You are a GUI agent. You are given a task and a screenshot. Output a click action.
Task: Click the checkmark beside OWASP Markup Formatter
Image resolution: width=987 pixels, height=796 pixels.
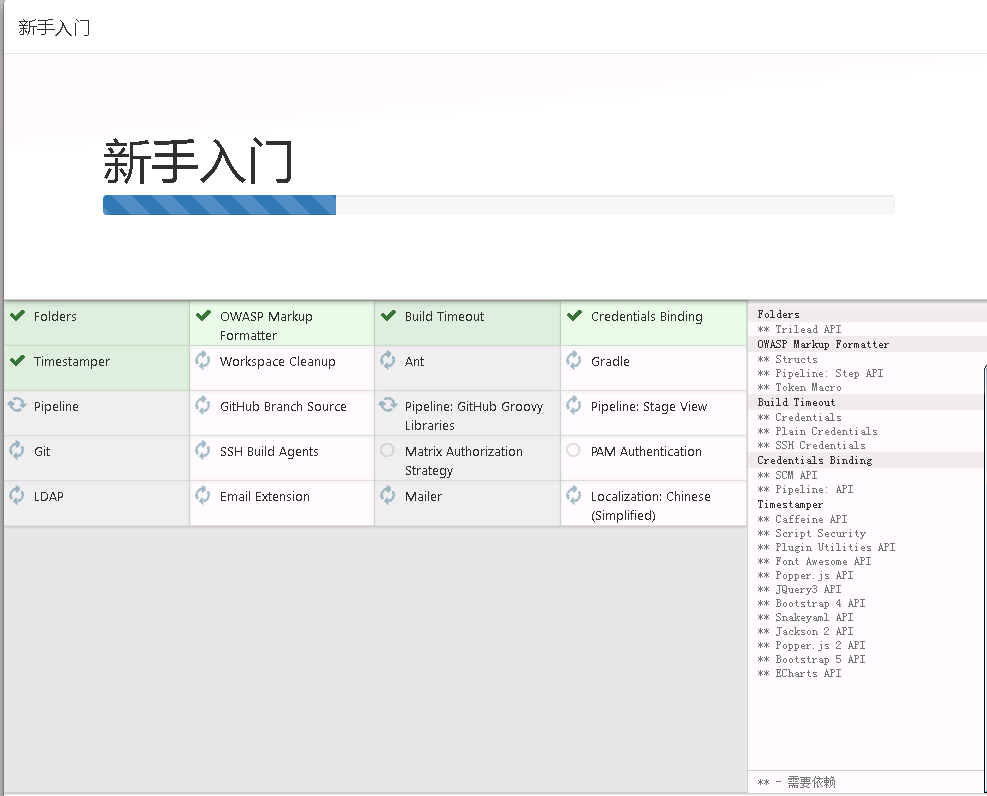point(203,316)
